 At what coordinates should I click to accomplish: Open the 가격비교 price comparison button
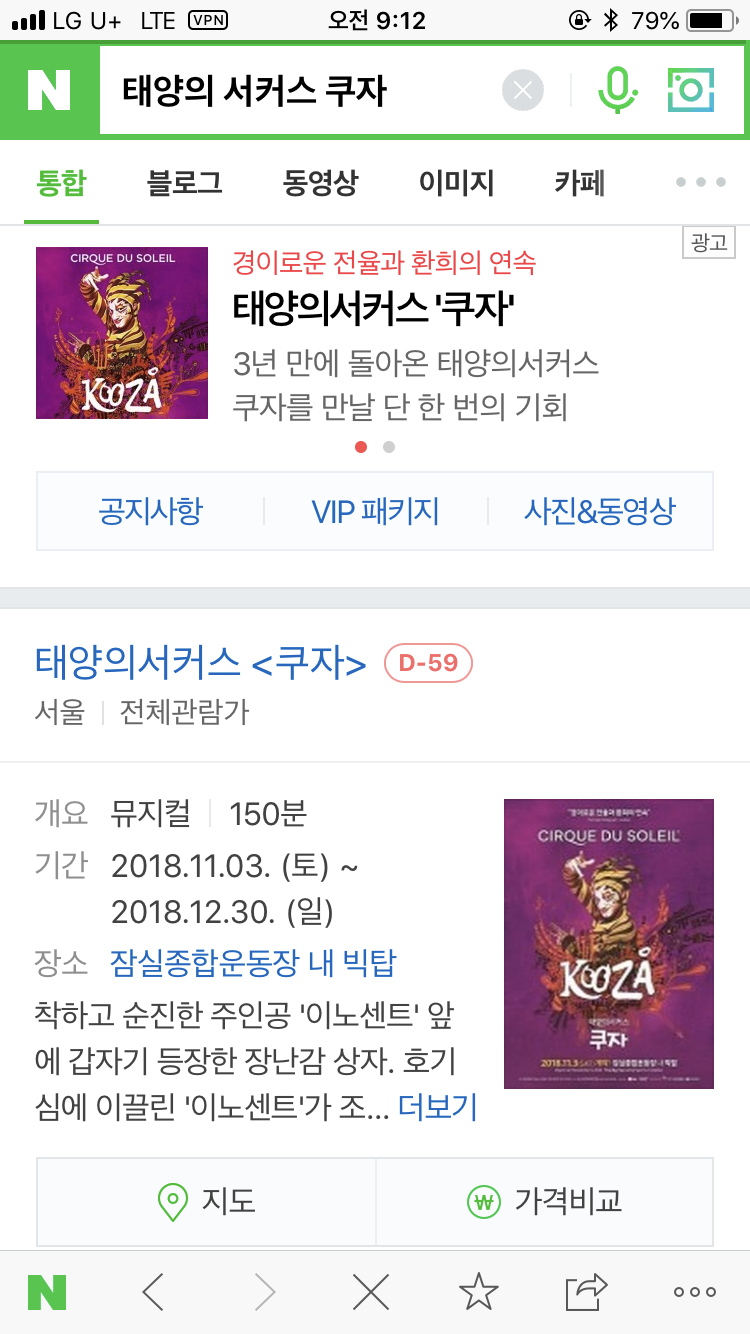[x=545, y=1201]
